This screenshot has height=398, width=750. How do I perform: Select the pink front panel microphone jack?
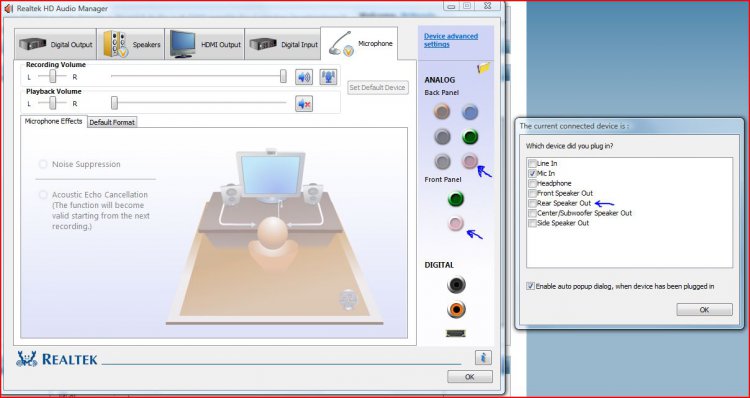tap(456, 223)
